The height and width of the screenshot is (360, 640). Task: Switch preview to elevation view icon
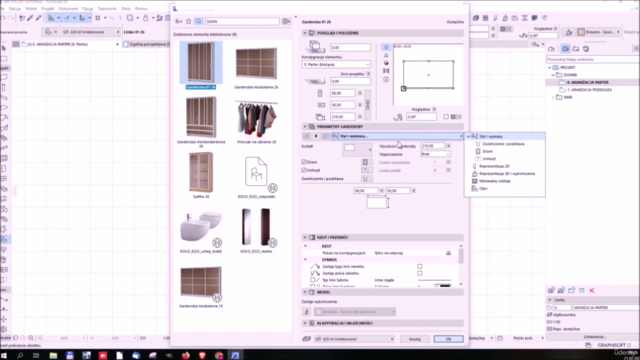click(x=386, y=55)
